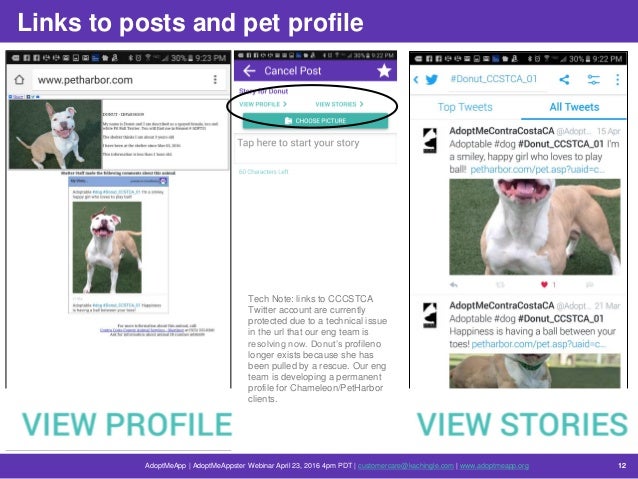The height and width of the screenshot is (479, 638).
Task: Open the Twitter overflow three-dot menu
Action: (617, 79)
